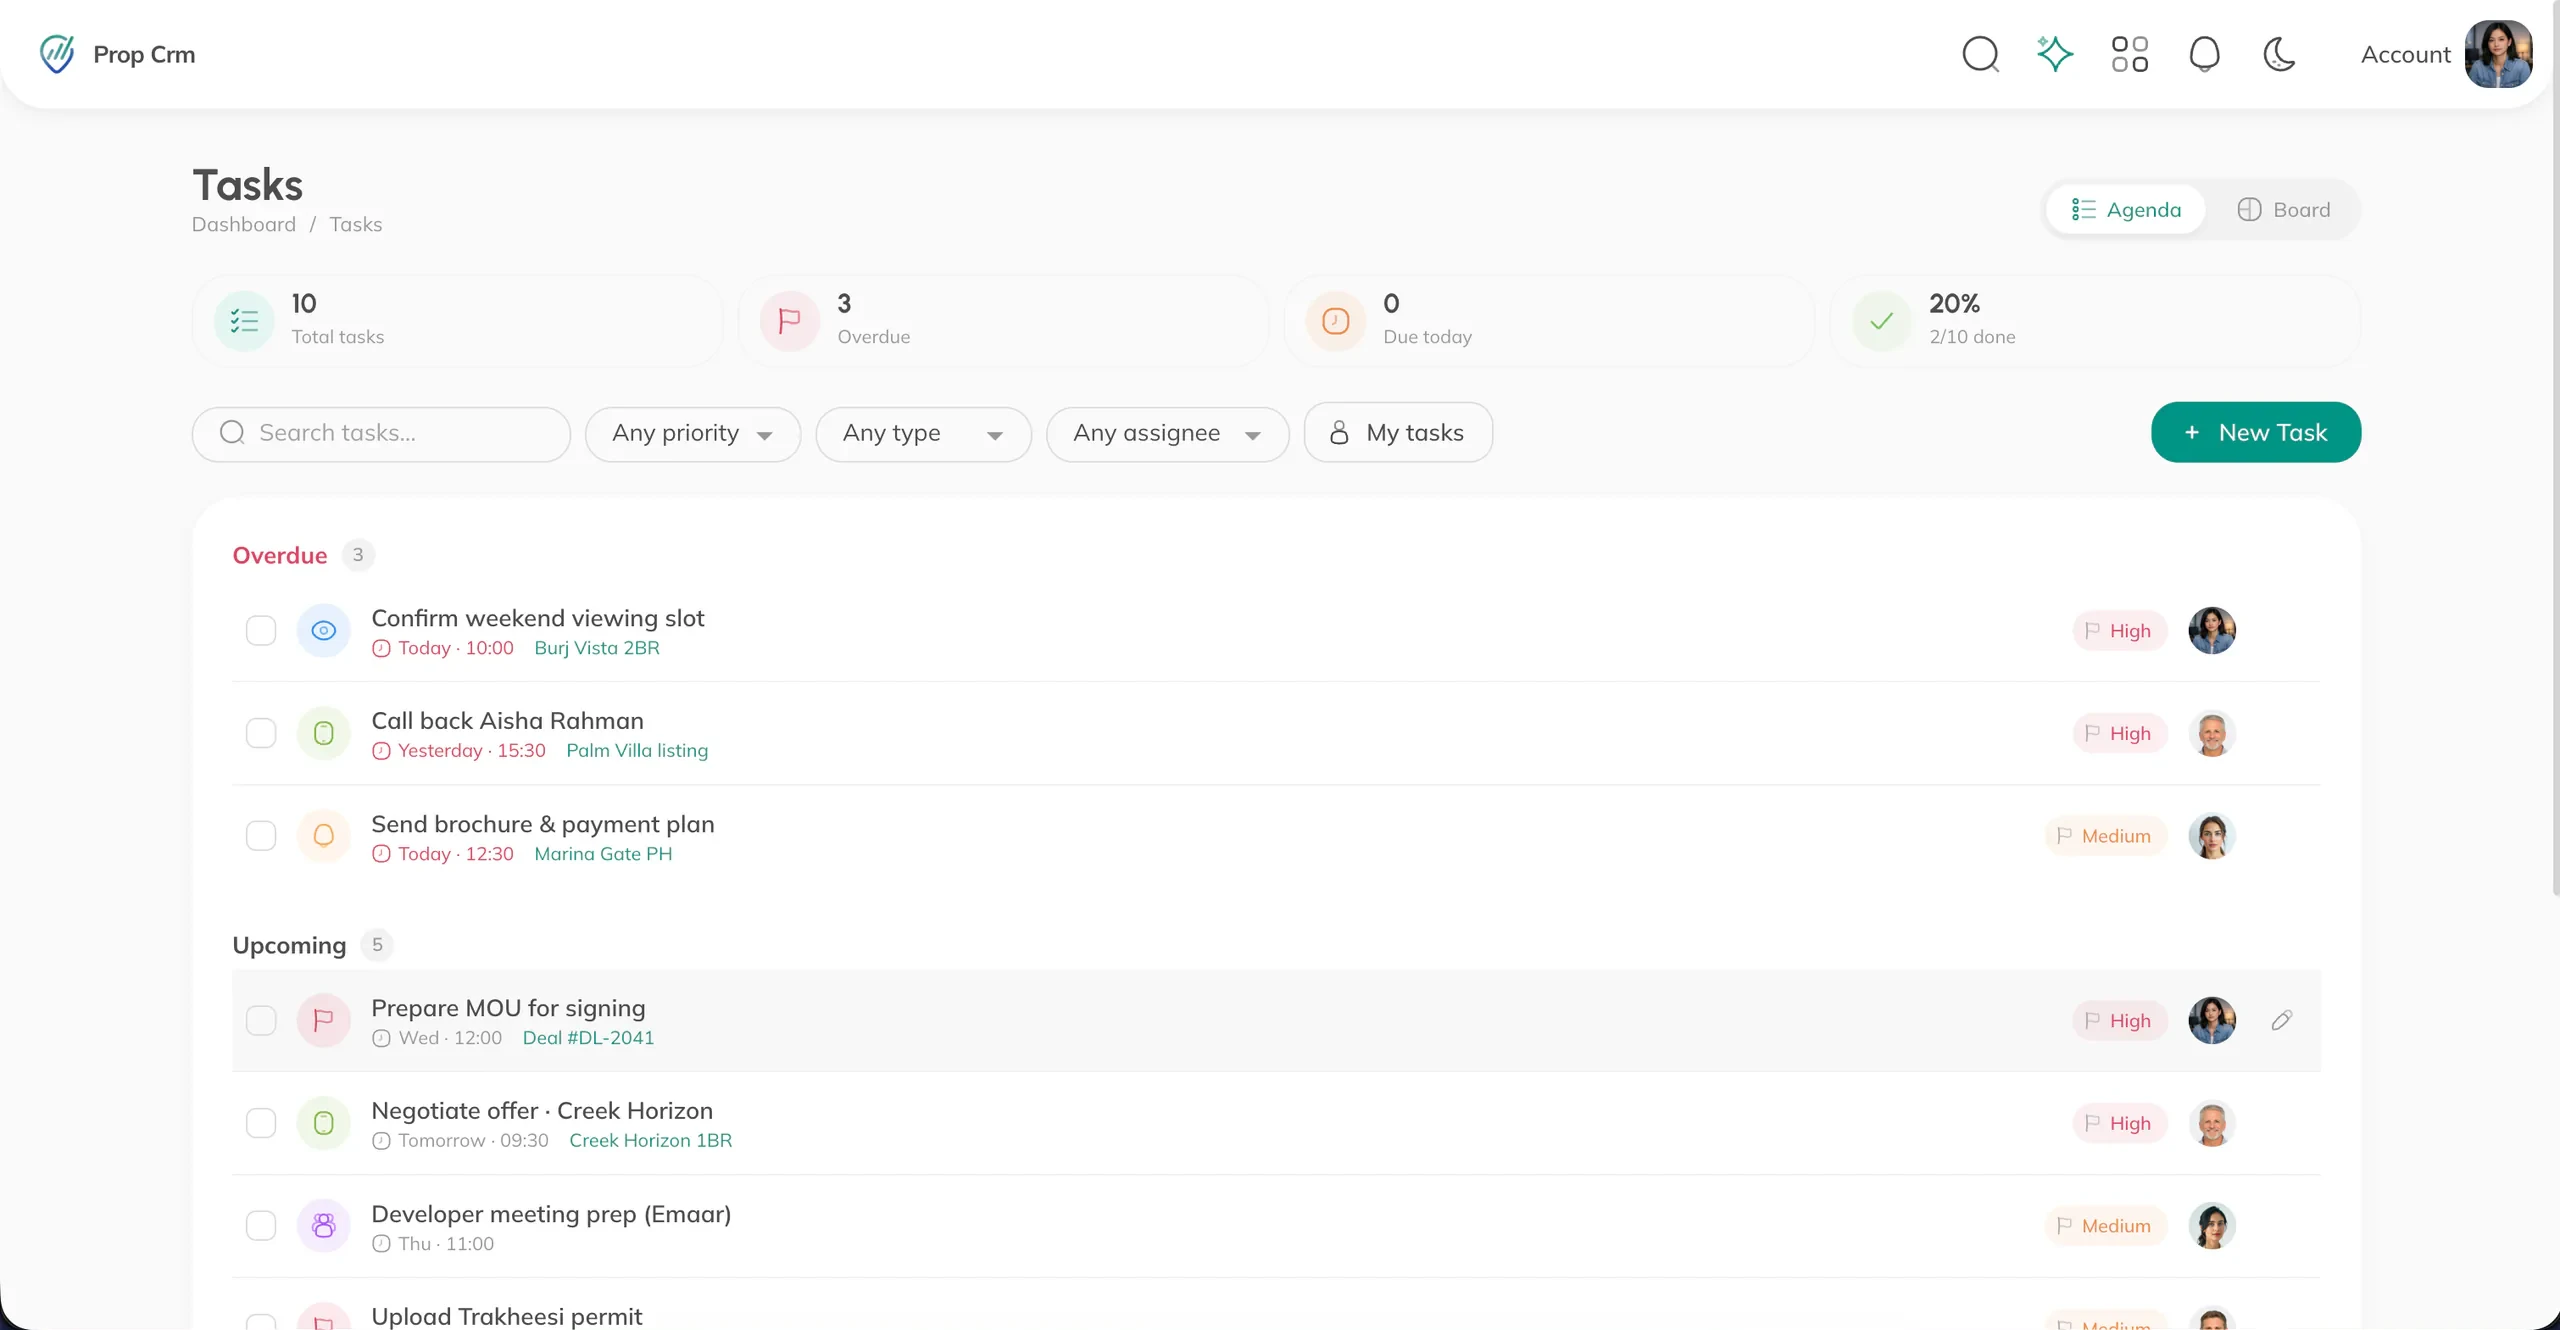The image size is (2560, 1330).
Task: Click the edit pencil on Prepare MOU row
Action: pos(2281,1020)
